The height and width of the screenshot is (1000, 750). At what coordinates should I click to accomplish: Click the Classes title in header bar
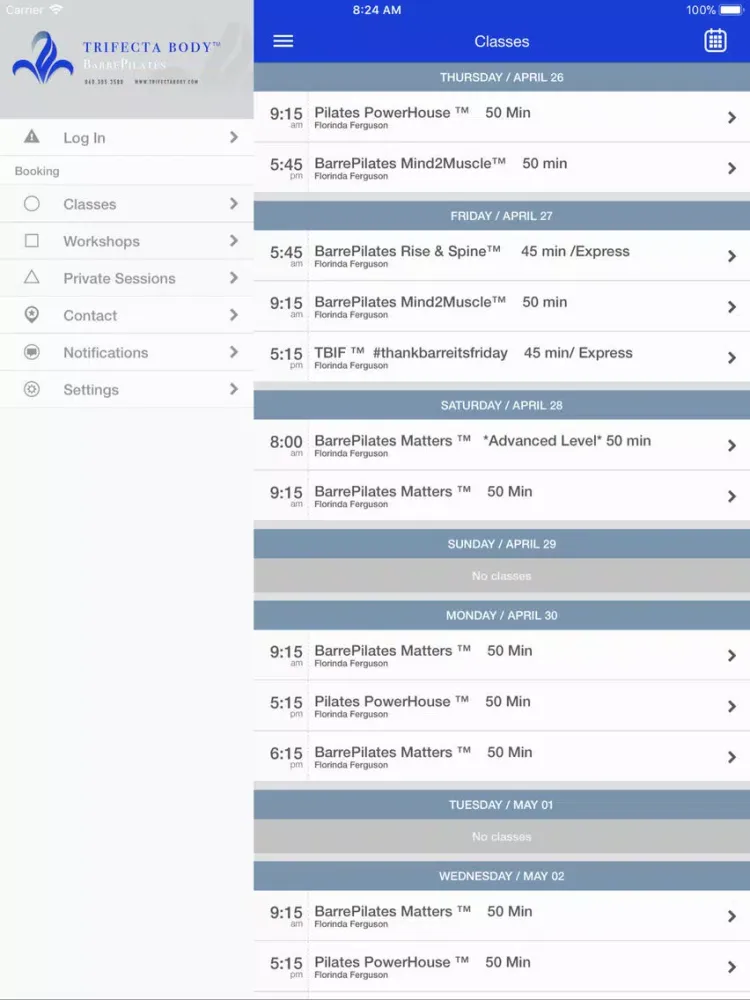point(502,41)
